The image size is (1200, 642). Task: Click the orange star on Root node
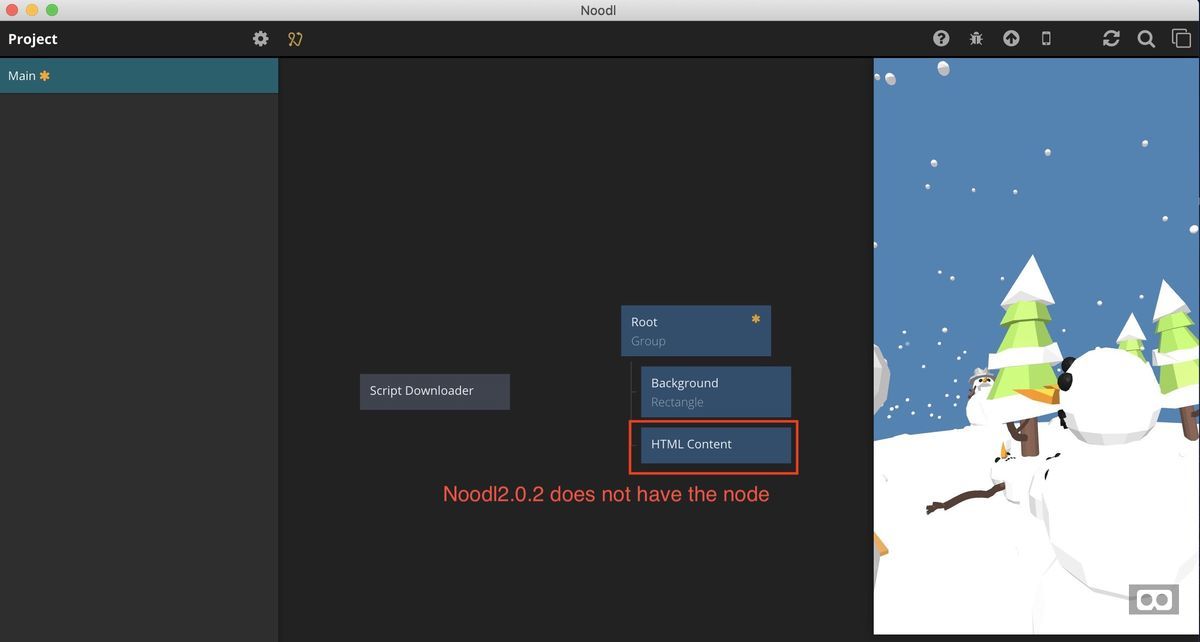756,319
